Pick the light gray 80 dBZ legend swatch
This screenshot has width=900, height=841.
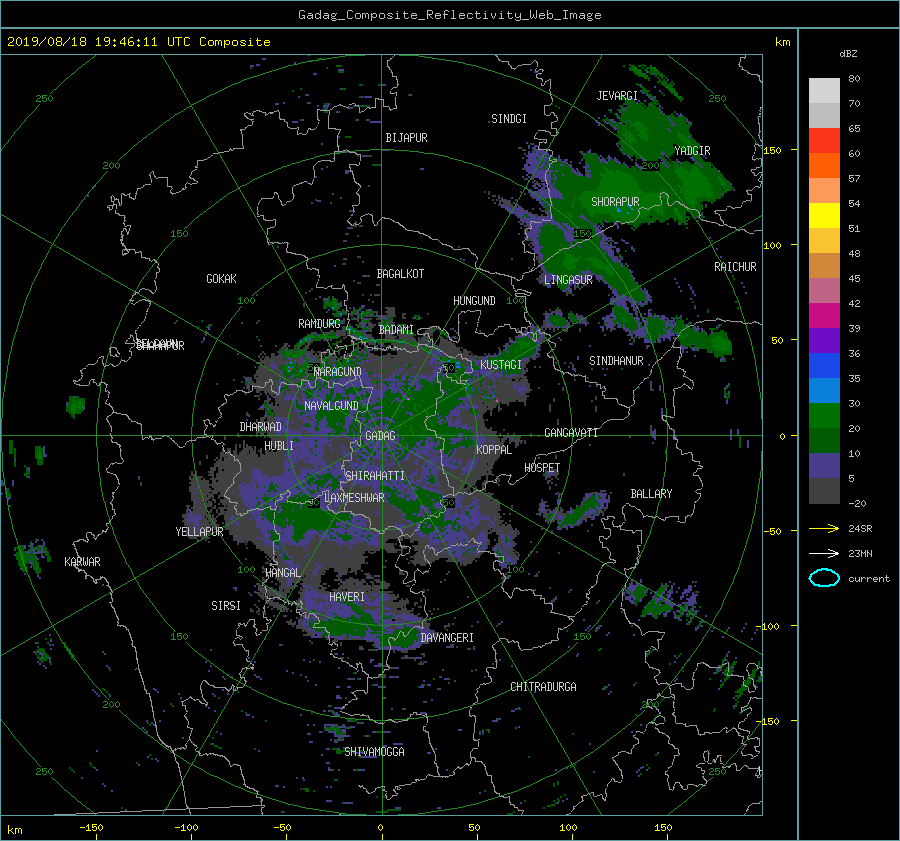click(x=824, y=91)
